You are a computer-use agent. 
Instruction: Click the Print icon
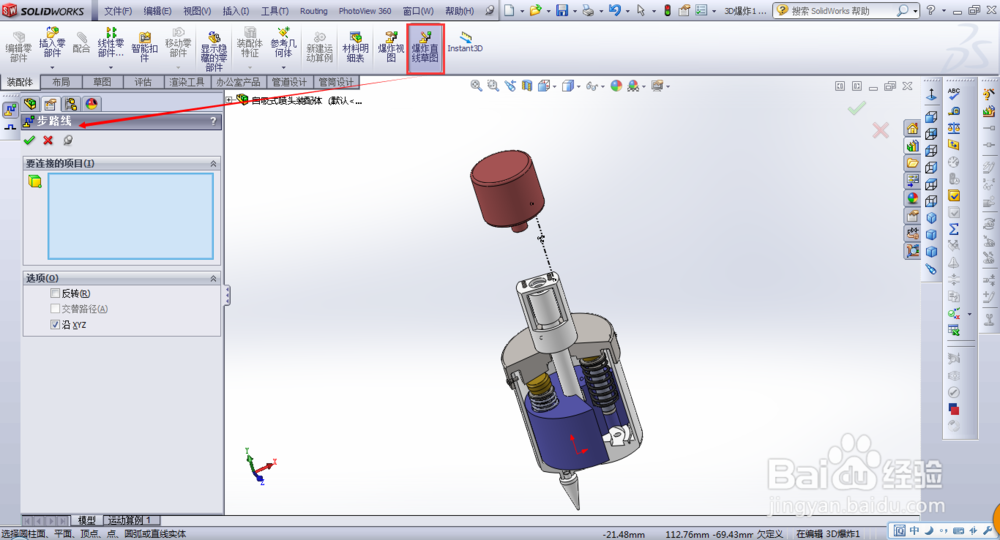587,10
